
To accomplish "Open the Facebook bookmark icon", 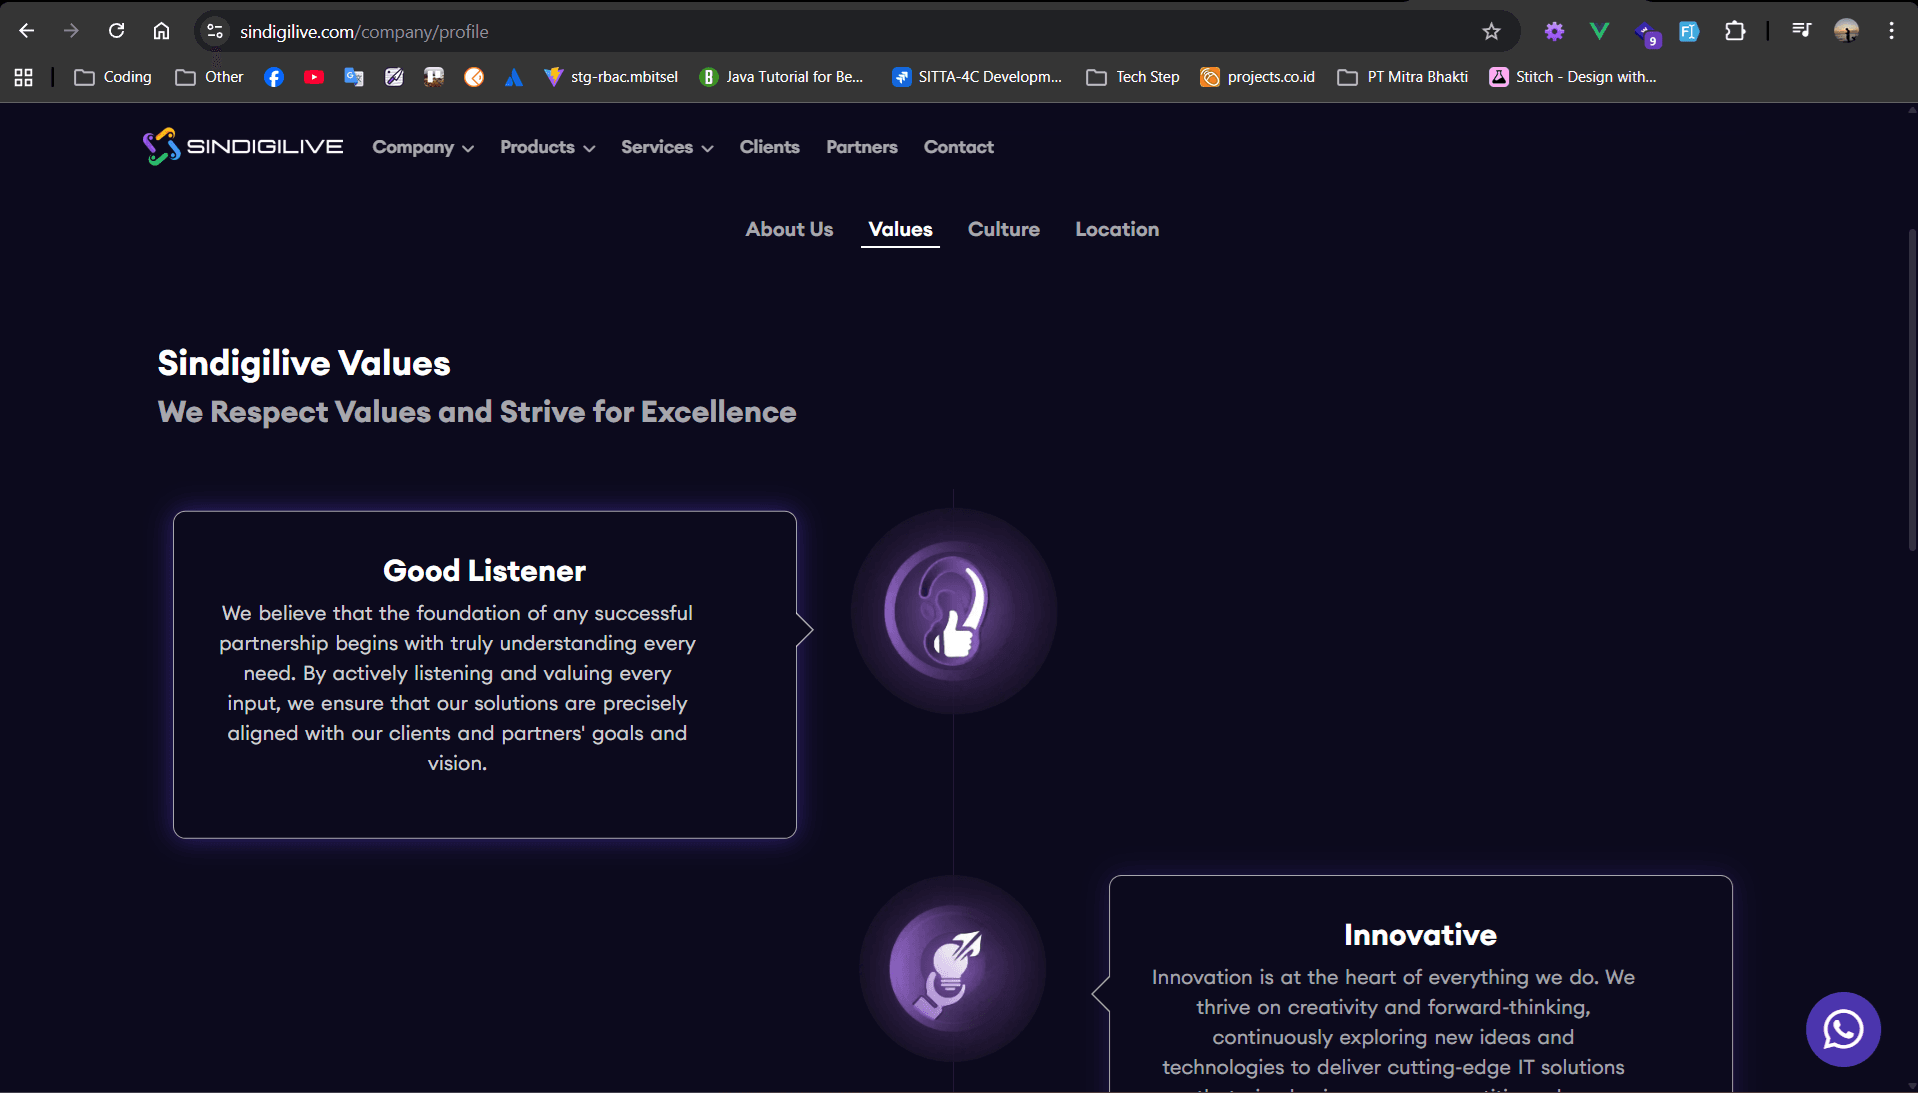I will [x=274, y=77].
